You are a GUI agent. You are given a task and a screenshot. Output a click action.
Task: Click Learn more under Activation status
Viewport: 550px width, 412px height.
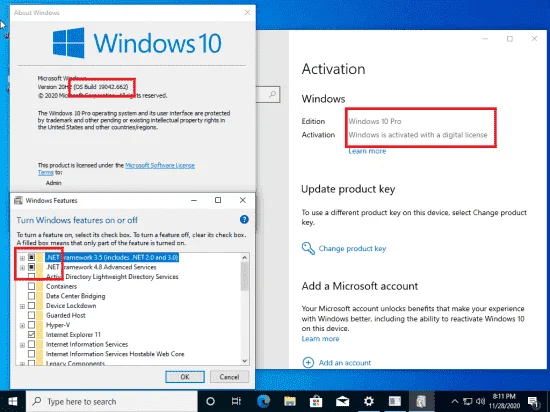tap(367, 151)
